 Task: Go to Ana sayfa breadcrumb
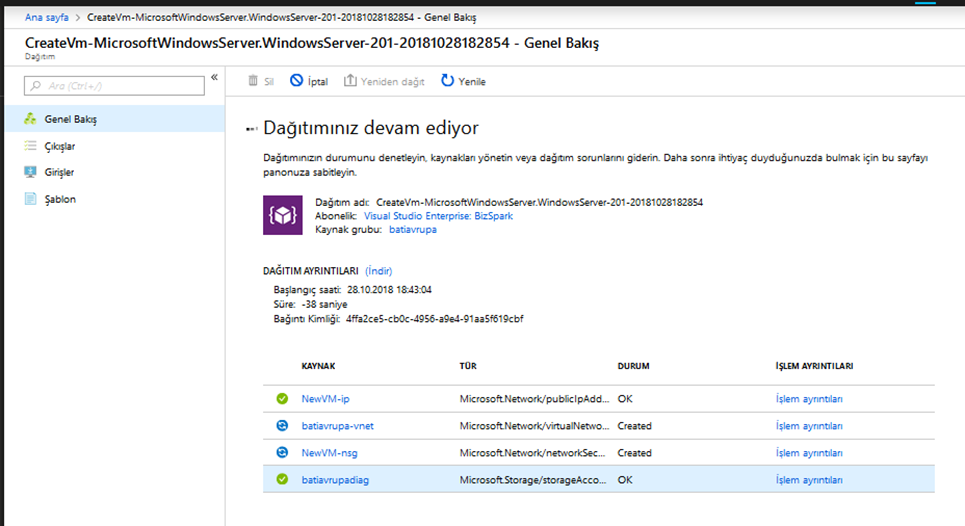coord(47,17)
